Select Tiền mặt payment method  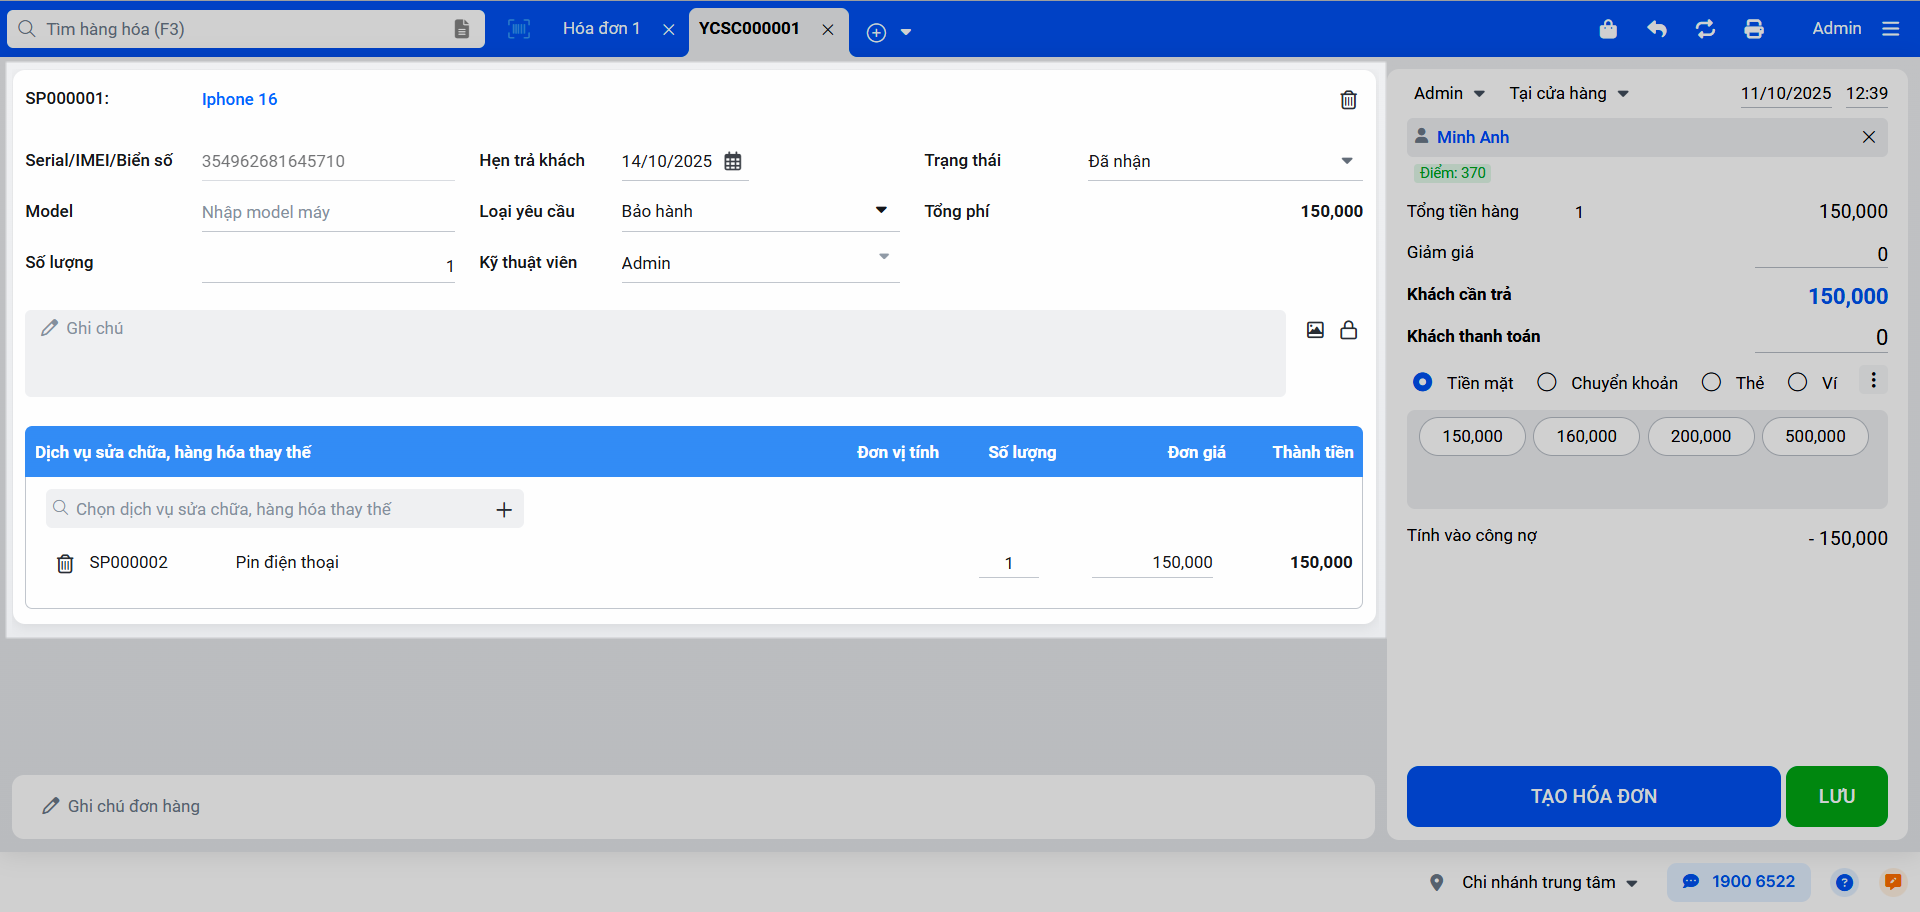click(1422, 382)
